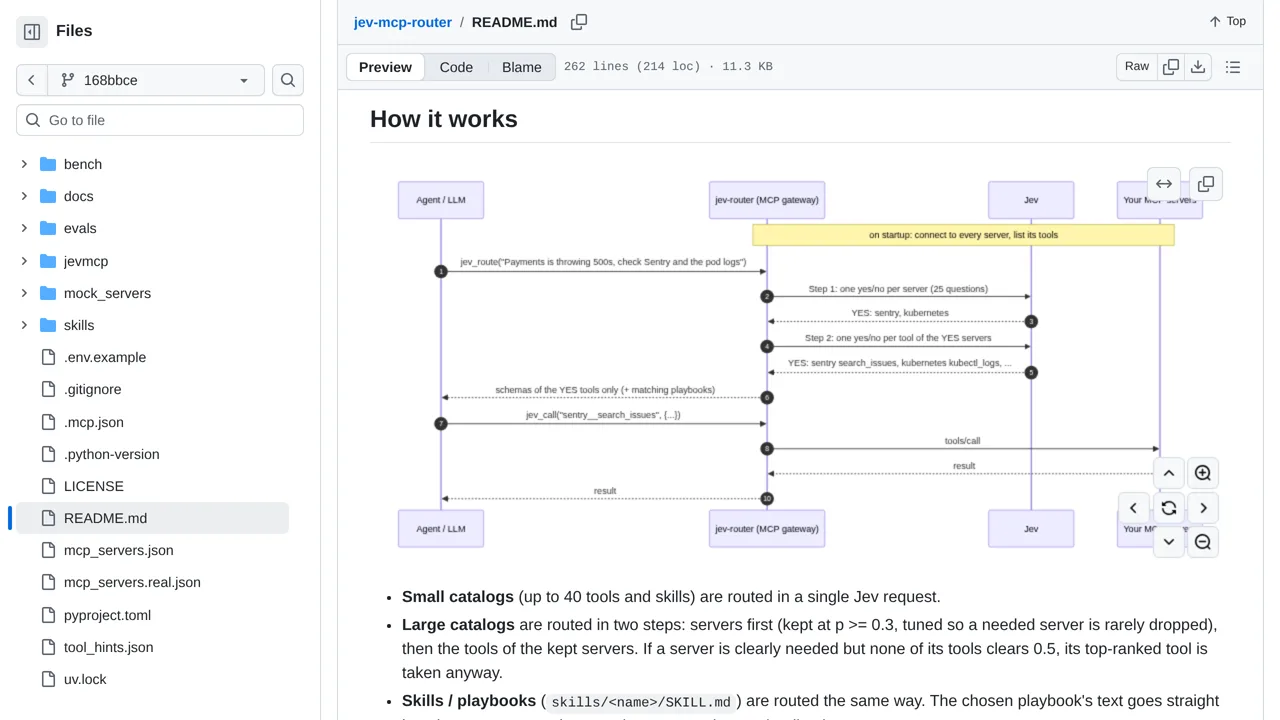
Task: Zoom out of the diagram
Action: click(1203, 542)
